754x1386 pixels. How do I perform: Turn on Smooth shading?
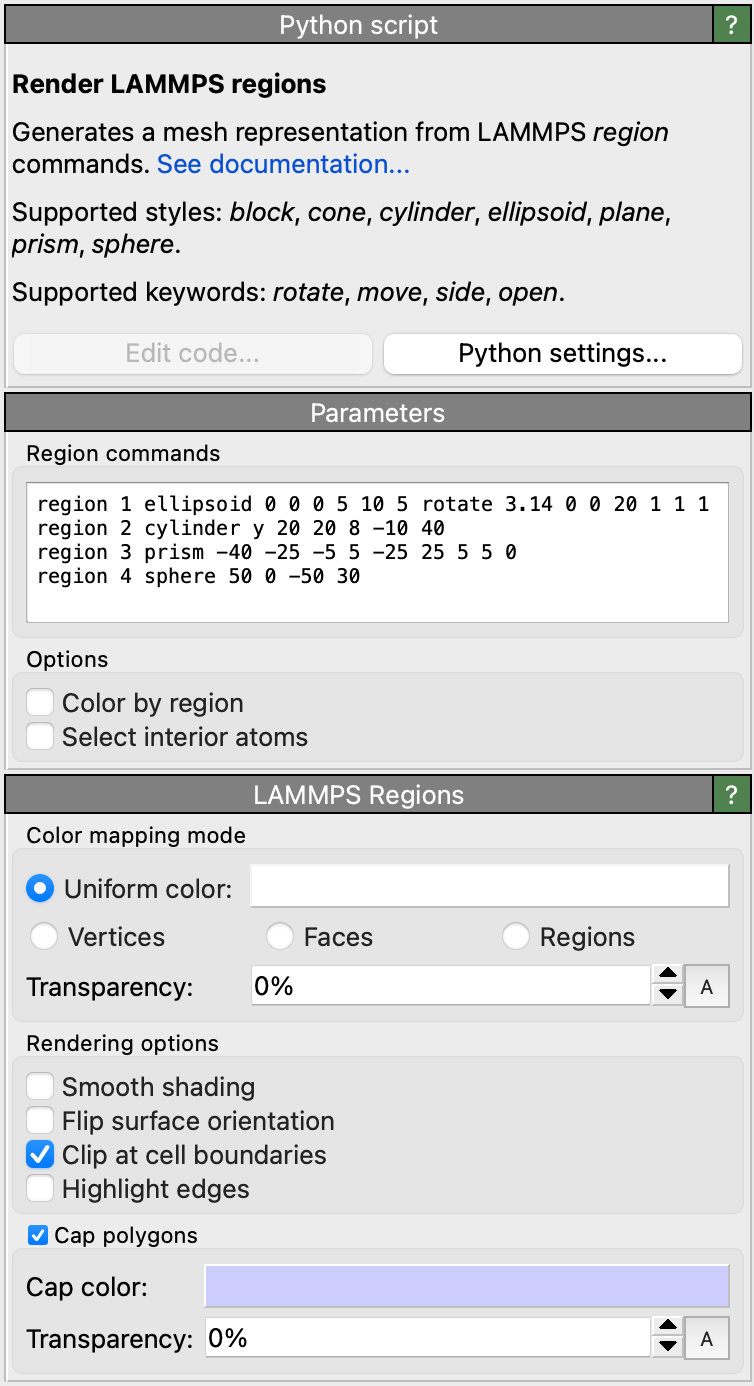pos(40,1087)
